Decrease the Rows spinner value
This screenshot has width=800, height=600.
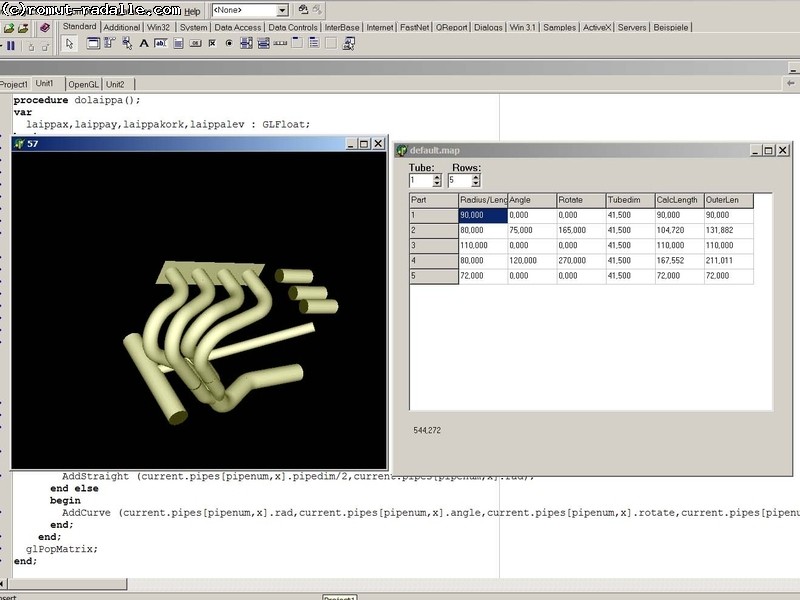click(x=478, y=185)
